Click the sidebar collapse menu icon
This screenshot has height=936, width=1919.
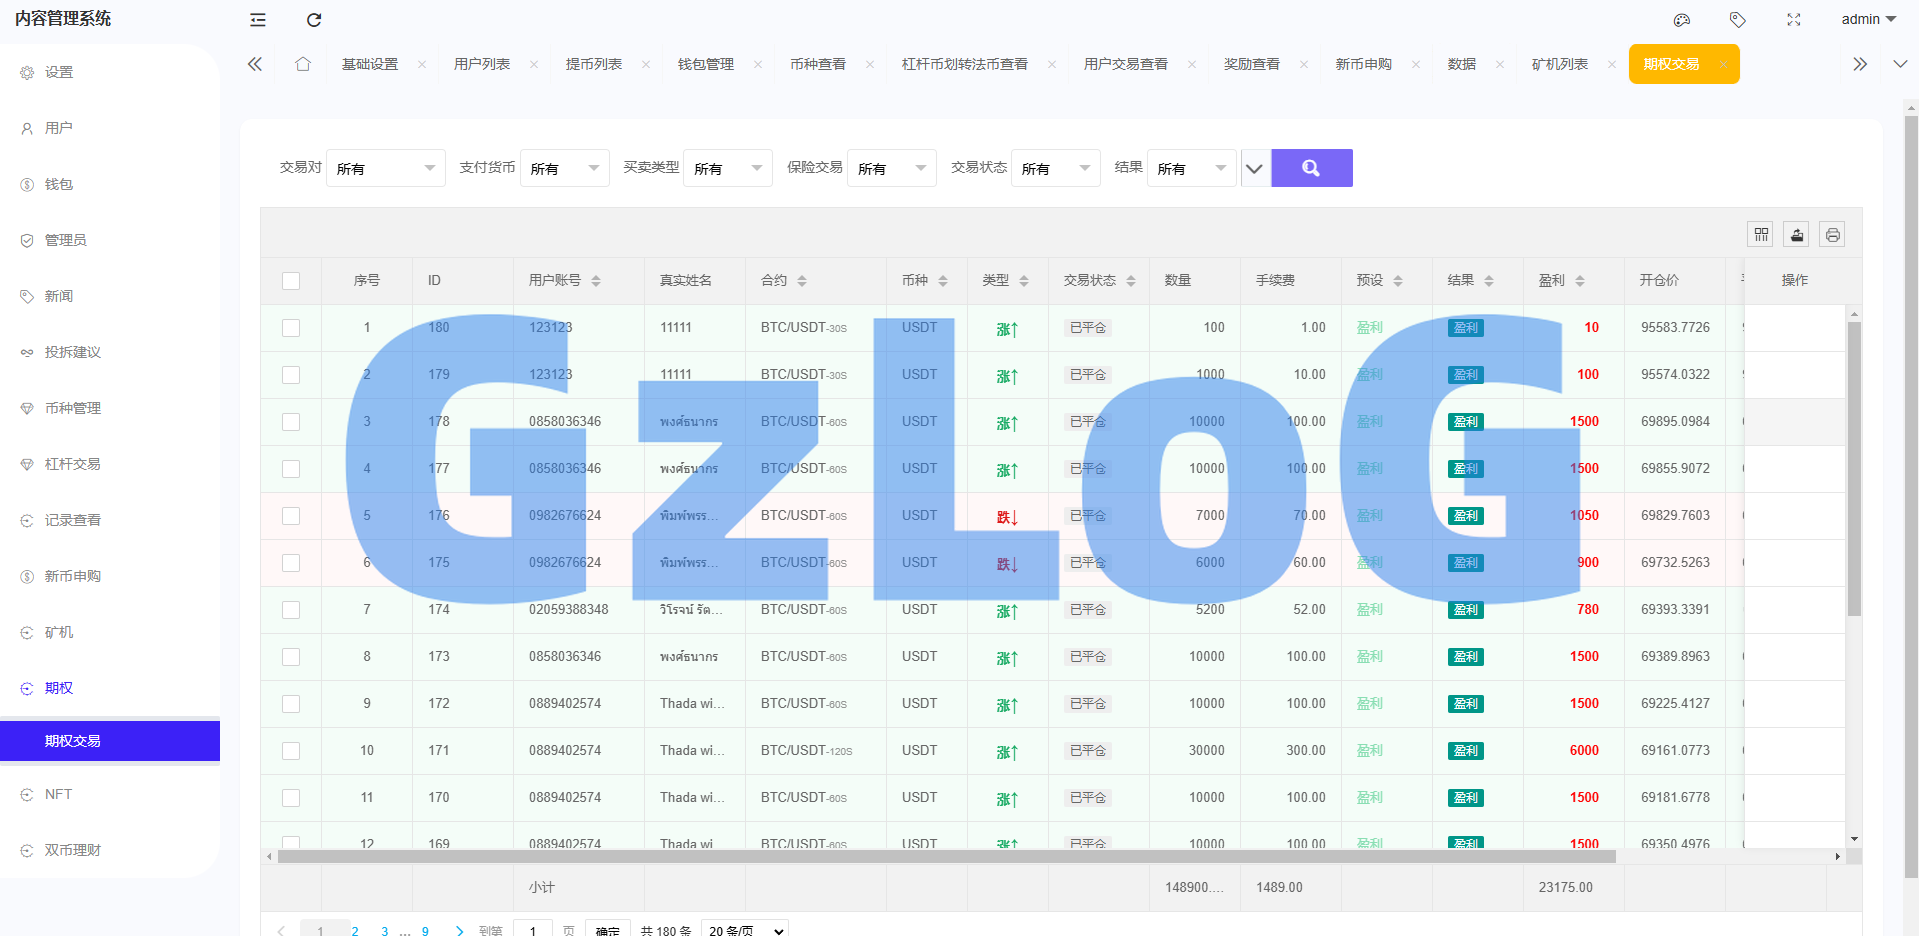[x=258, y=20]
